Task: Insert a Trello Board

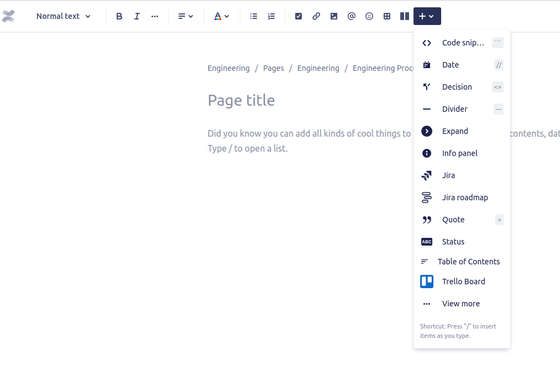Action: pyautogui.click(x=462, y=281)
